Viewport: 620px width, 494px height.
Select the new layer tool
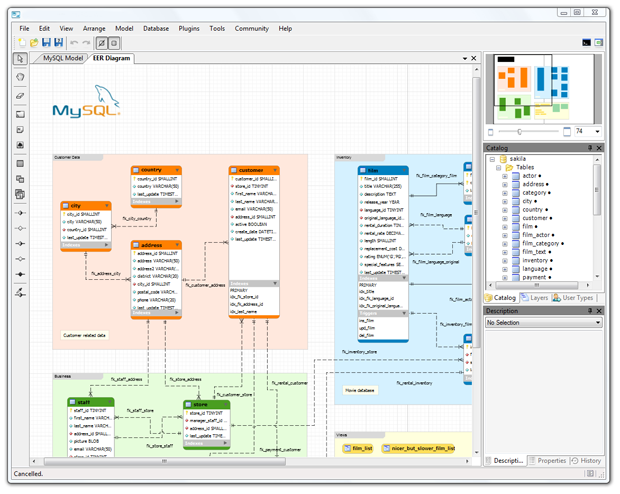(x=20, y=114)
